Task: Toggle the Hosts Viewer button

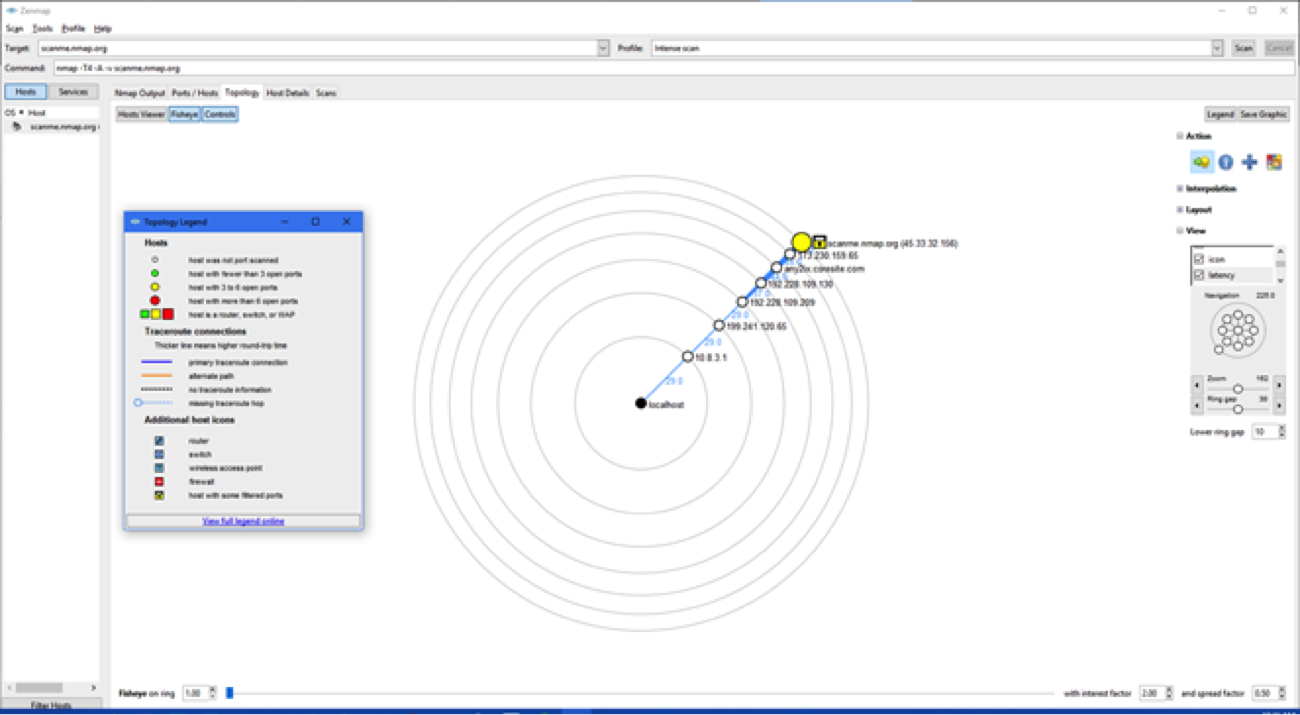Action: [x=142, y=114]
